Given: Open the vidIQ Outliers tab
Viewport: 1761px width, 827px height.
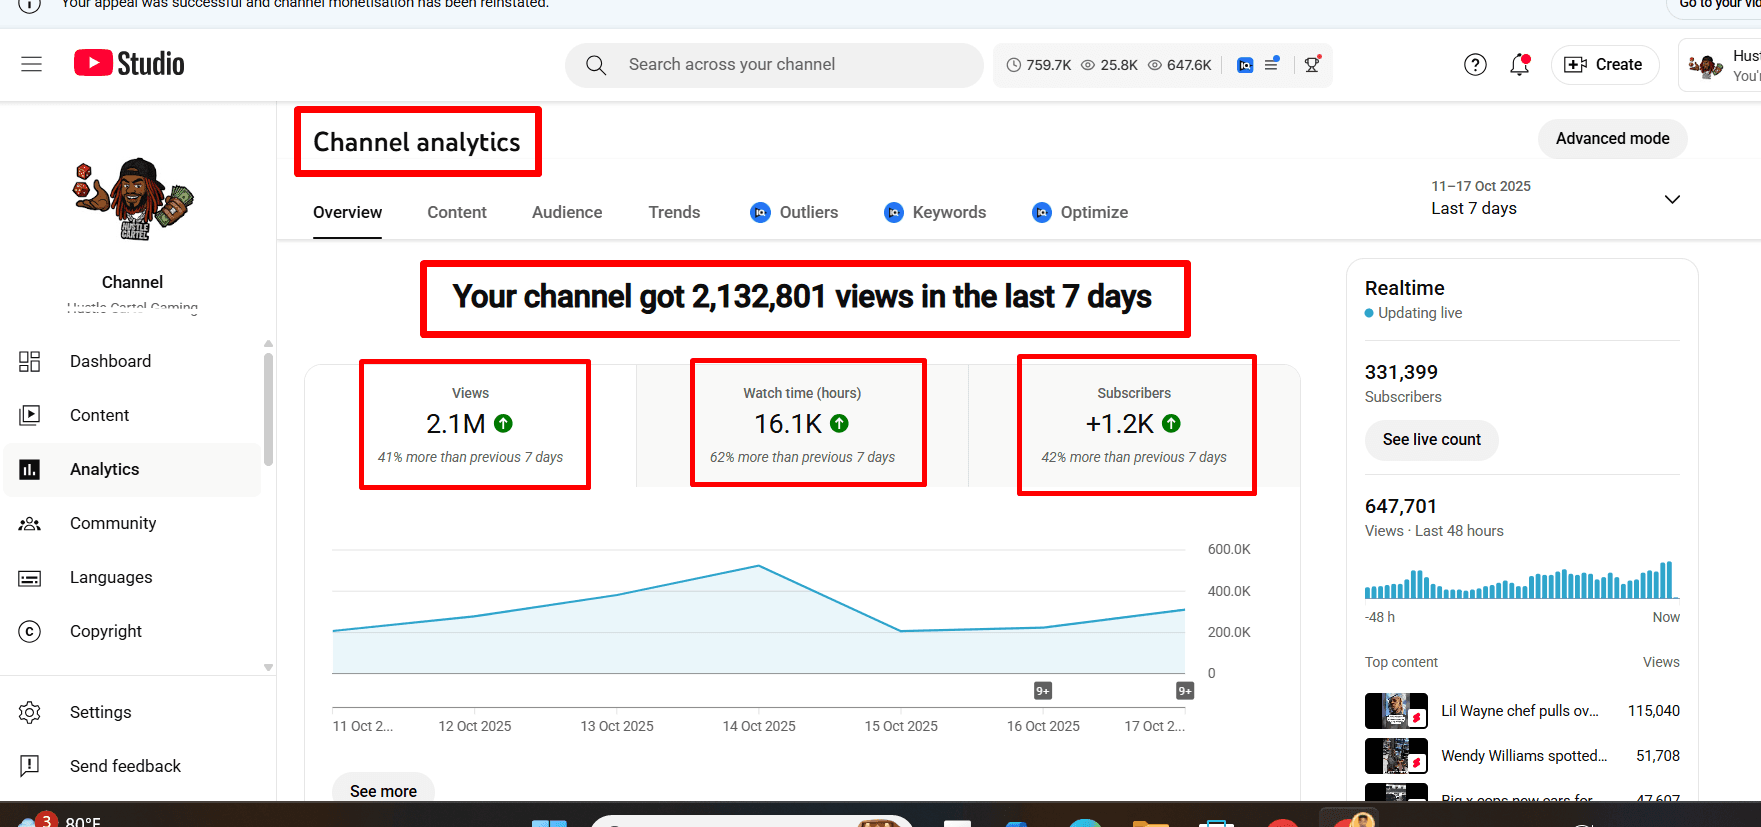Looking at the screenshot, I should tap(794, 212).
